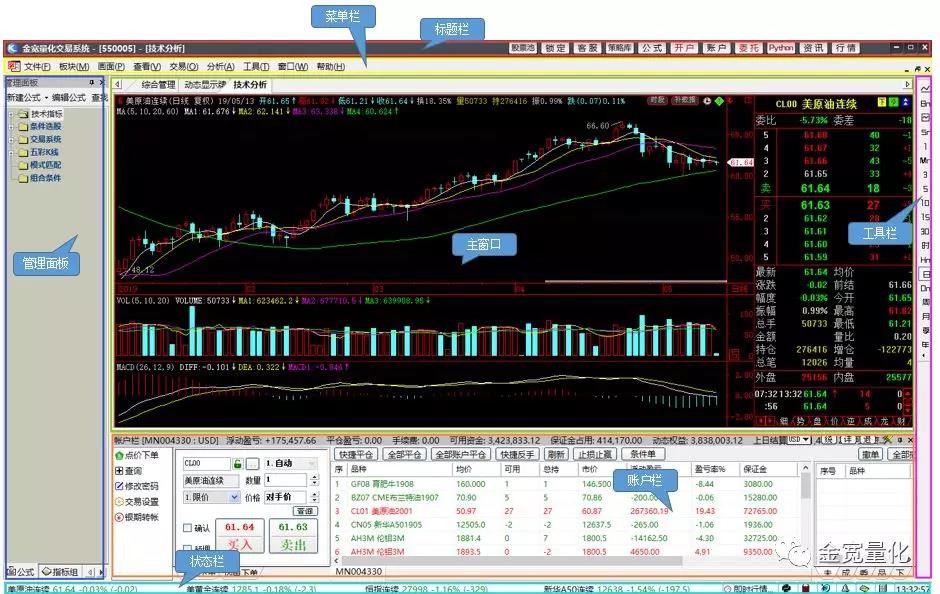Screen dimensions: 940x594
Task: Click the app logo icon in menu bar
Action: click(x=13, y=67)
